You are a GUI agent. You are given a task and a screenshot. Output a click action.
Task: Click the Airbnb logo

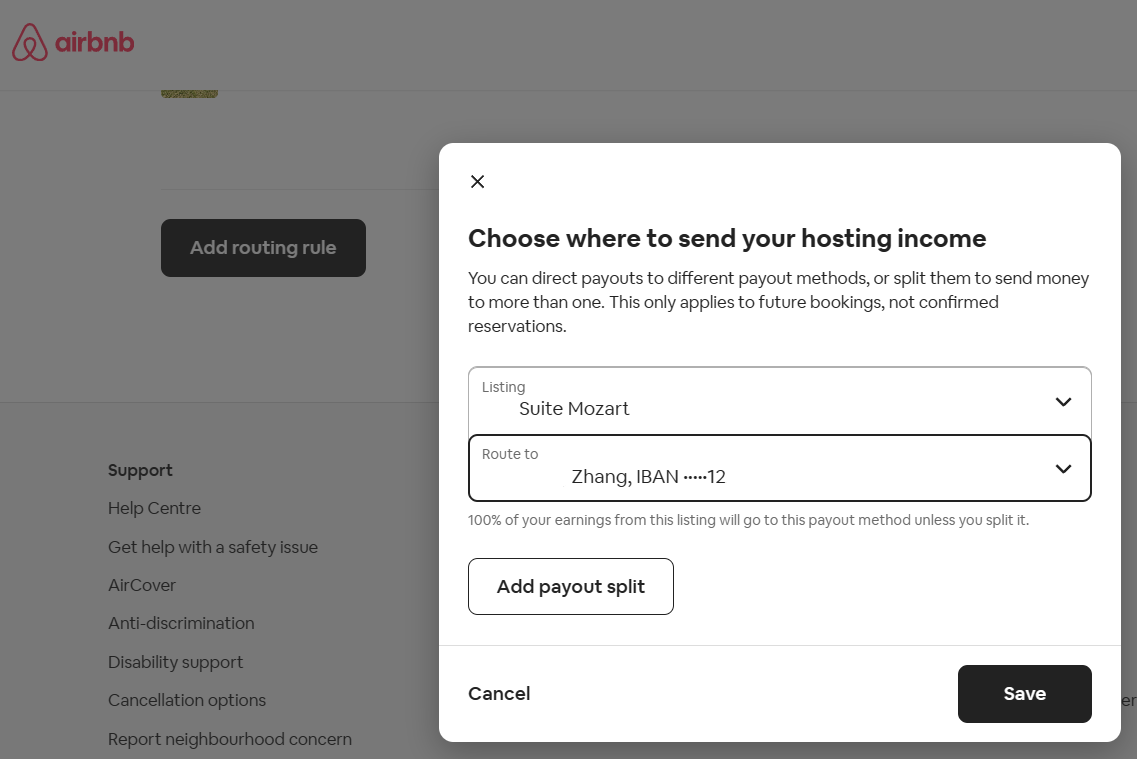click(x=73, y=42)
